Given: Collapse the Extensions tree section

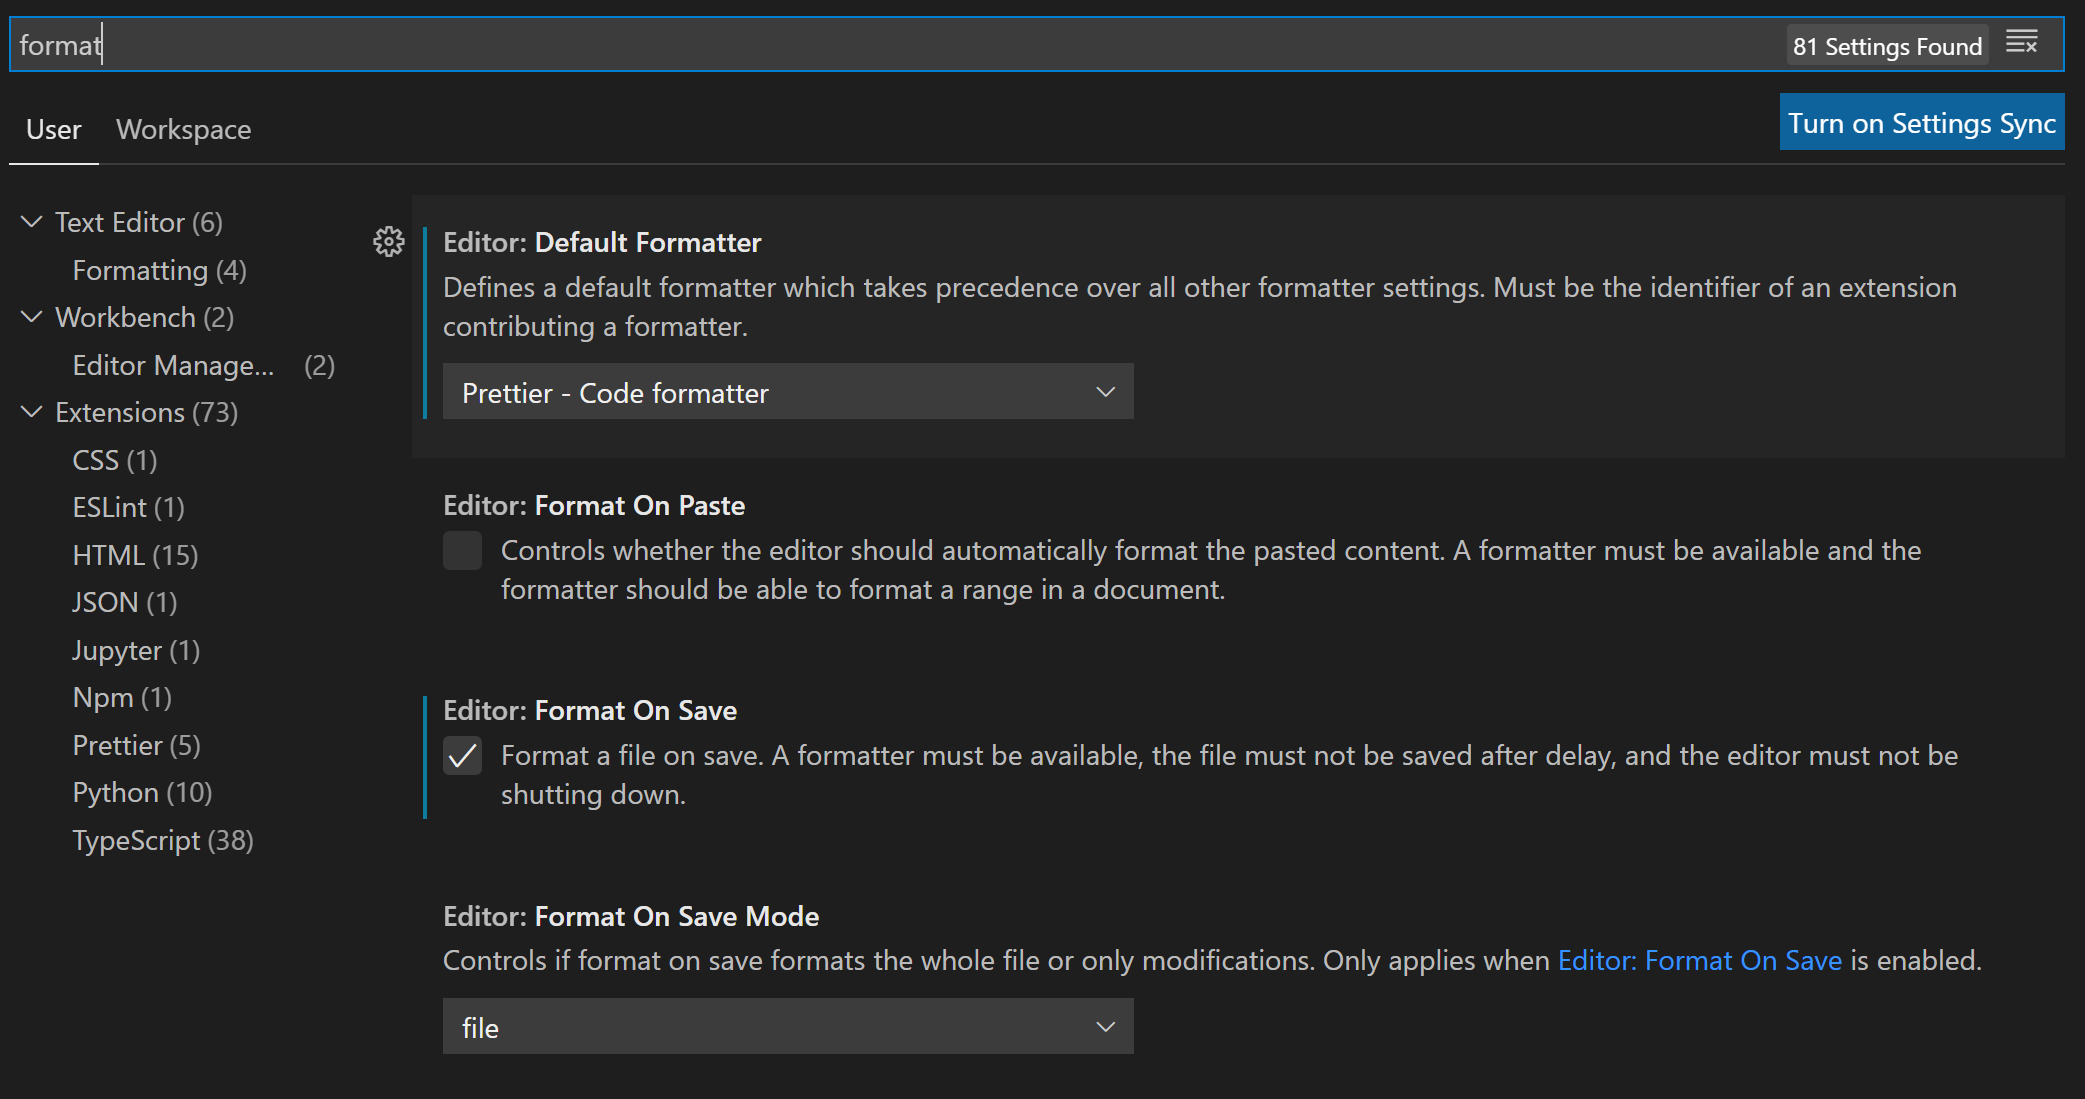Looking at the screenshot, I should pos(32,412).
